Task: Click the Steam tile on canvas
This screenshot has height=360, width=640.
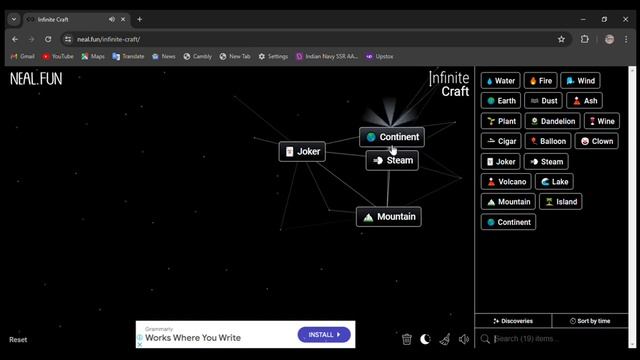Action: 392,160
